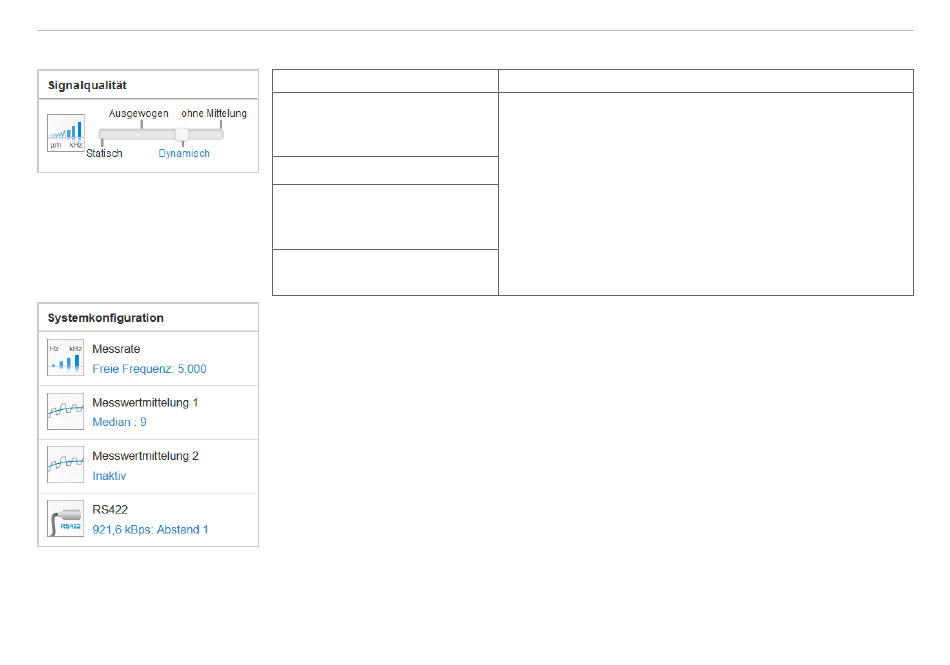Click the RS422 label
The width and height of the screenshot is (950, 665).
tap(110, 510)
